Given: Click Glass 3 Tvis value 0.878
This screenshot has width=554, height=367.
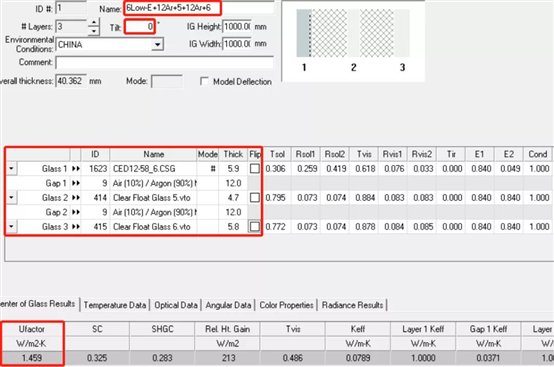Looking at the screenshot, I should (364, 227).
